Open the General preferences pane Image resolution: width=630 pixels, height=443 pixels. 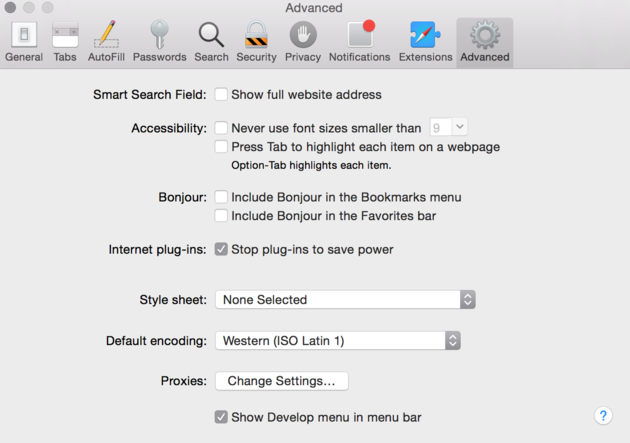click(x=24, y=42)
